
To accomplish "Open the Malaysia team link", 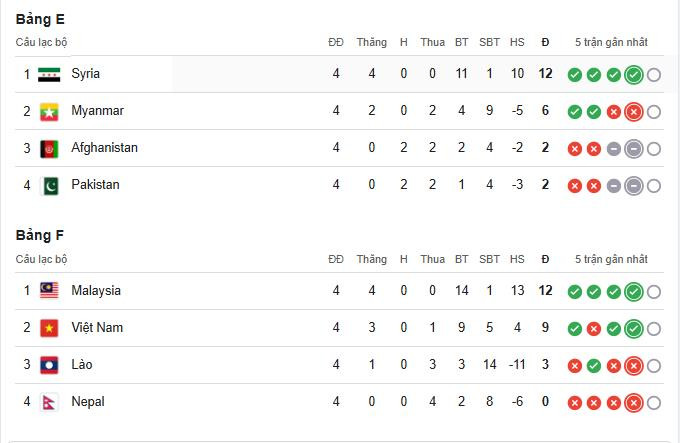I will pos(96,291).
